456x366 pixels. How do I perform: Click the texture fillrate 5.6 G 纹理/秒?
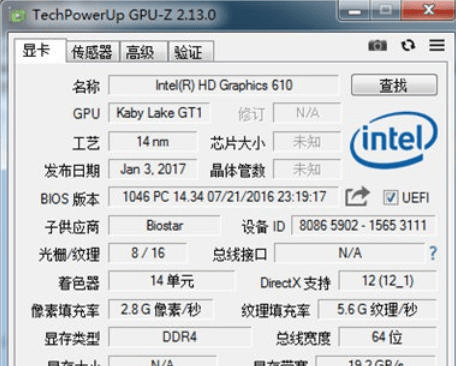point(377,310)
